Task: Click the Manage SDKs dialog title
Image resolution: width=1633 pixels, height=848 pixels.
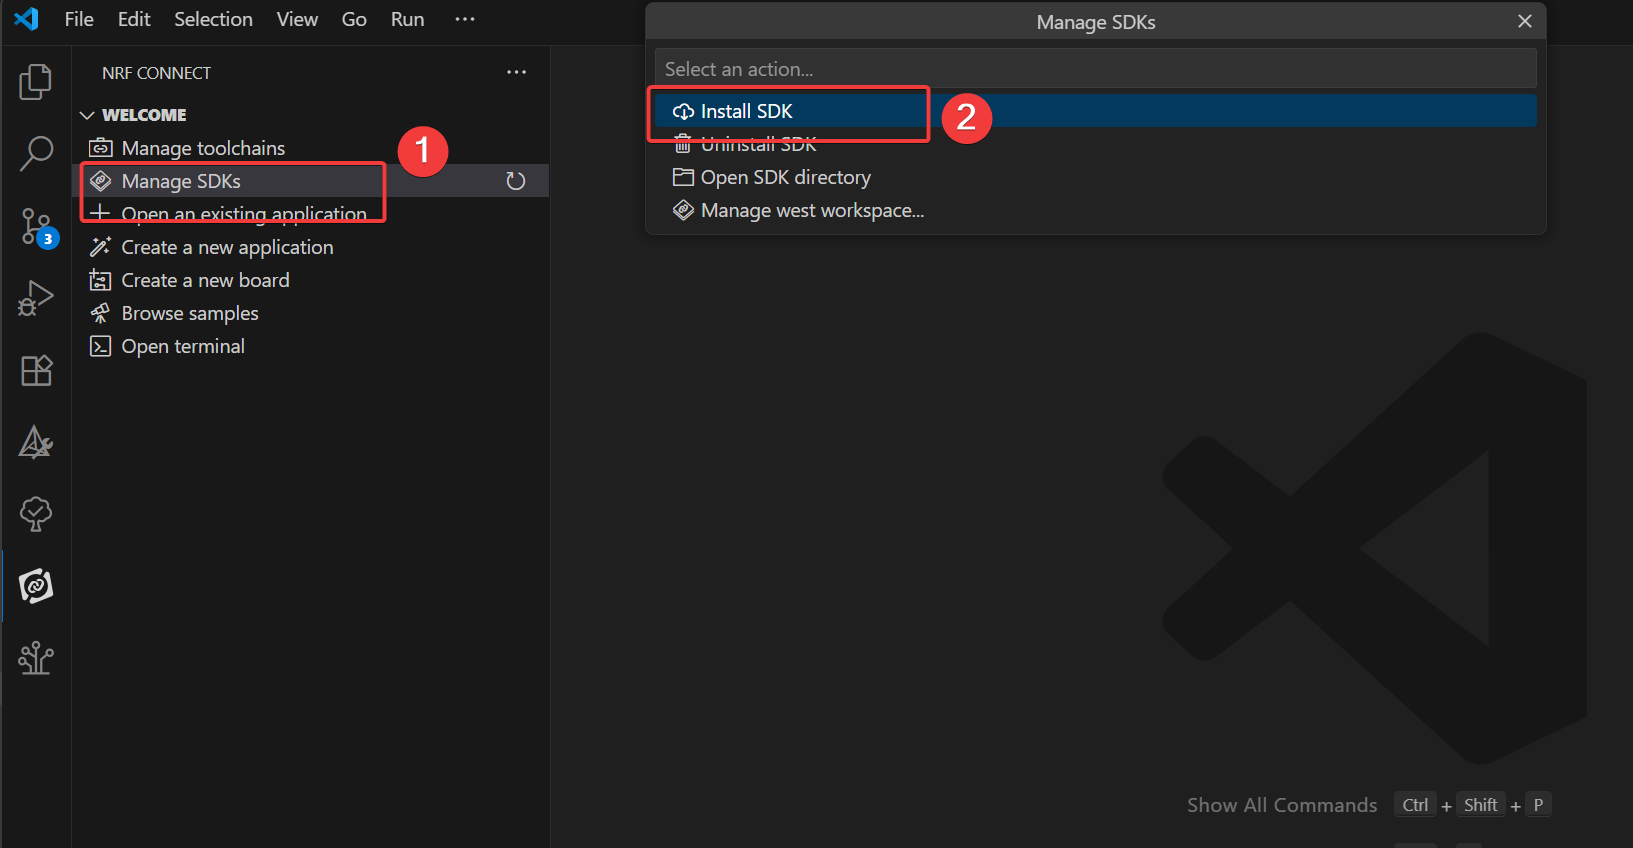Action: (x=1096, y=22)
